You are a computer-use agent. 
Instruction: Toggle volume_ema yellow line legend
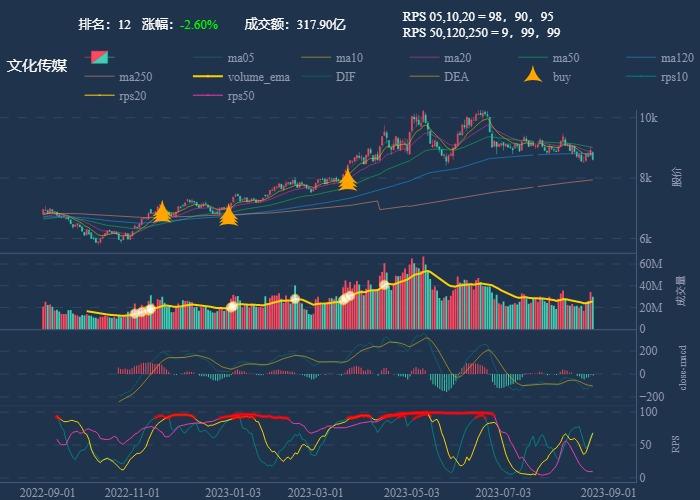point(242,77)
